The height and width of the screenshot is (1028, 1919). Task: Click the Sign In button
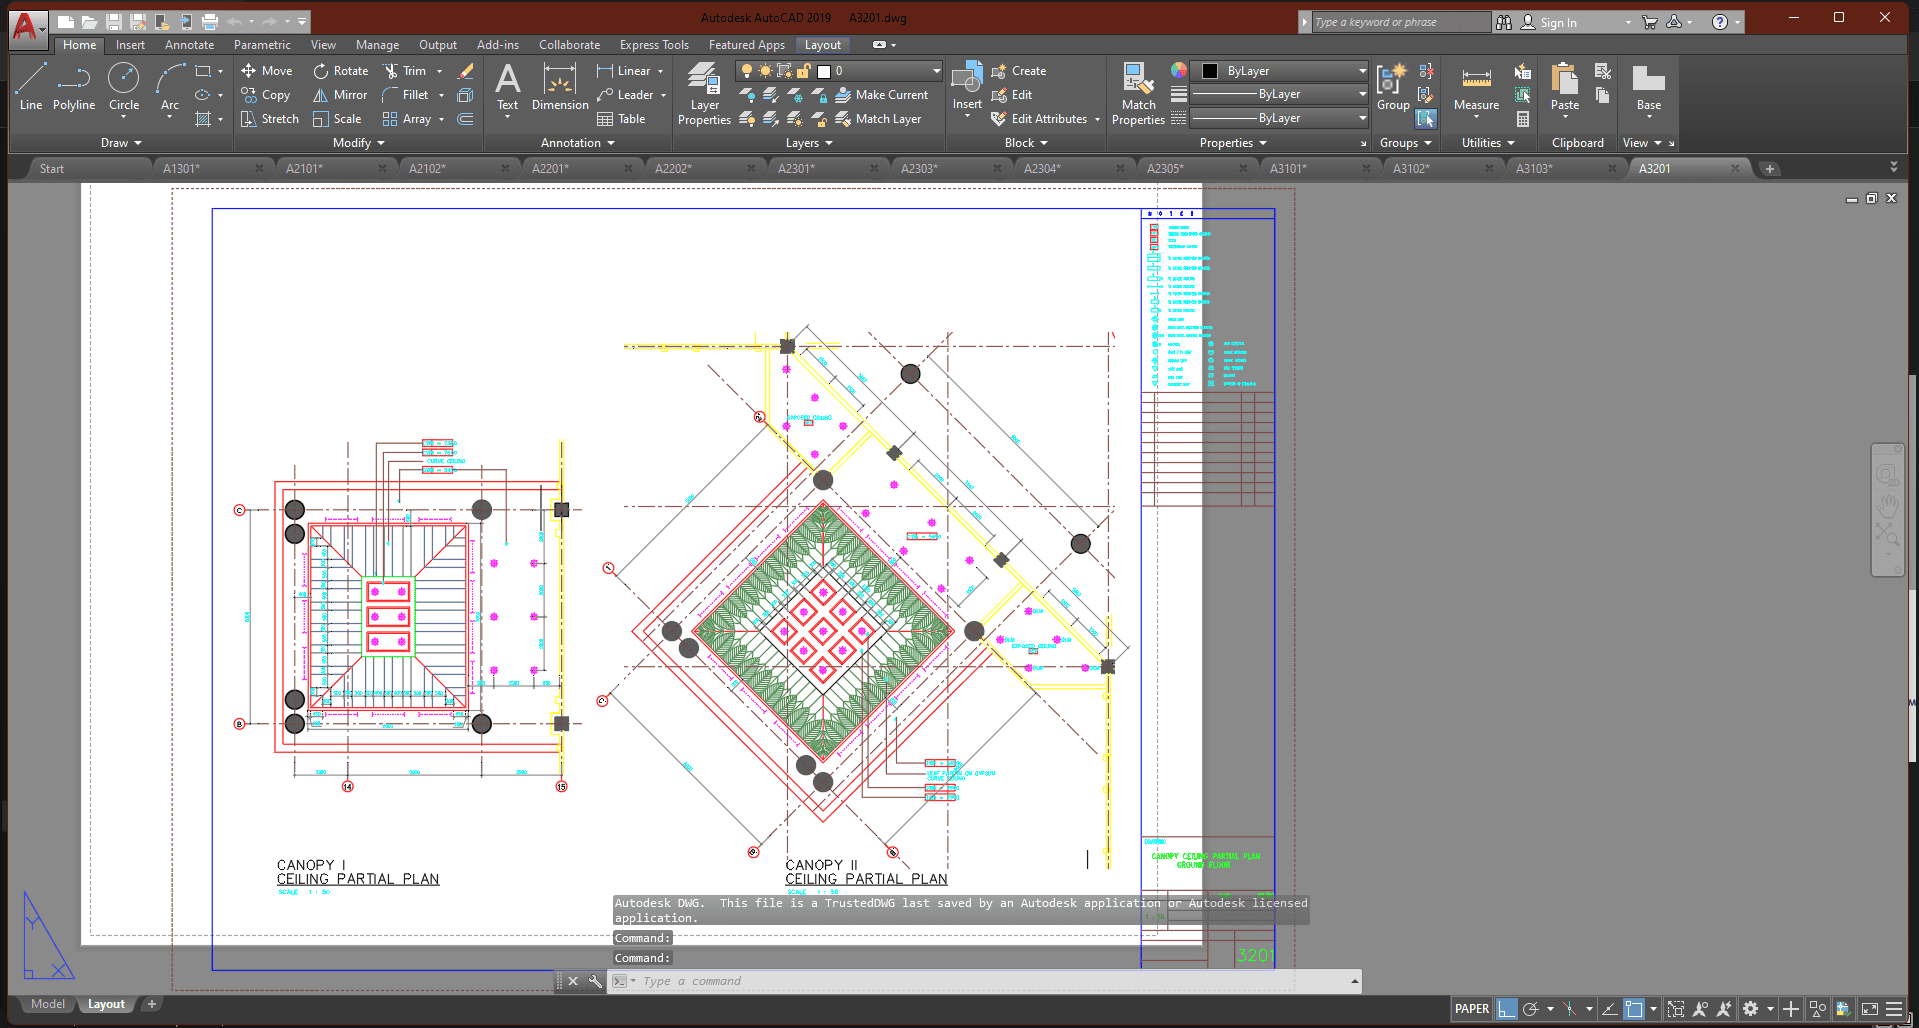(1557, 22)
